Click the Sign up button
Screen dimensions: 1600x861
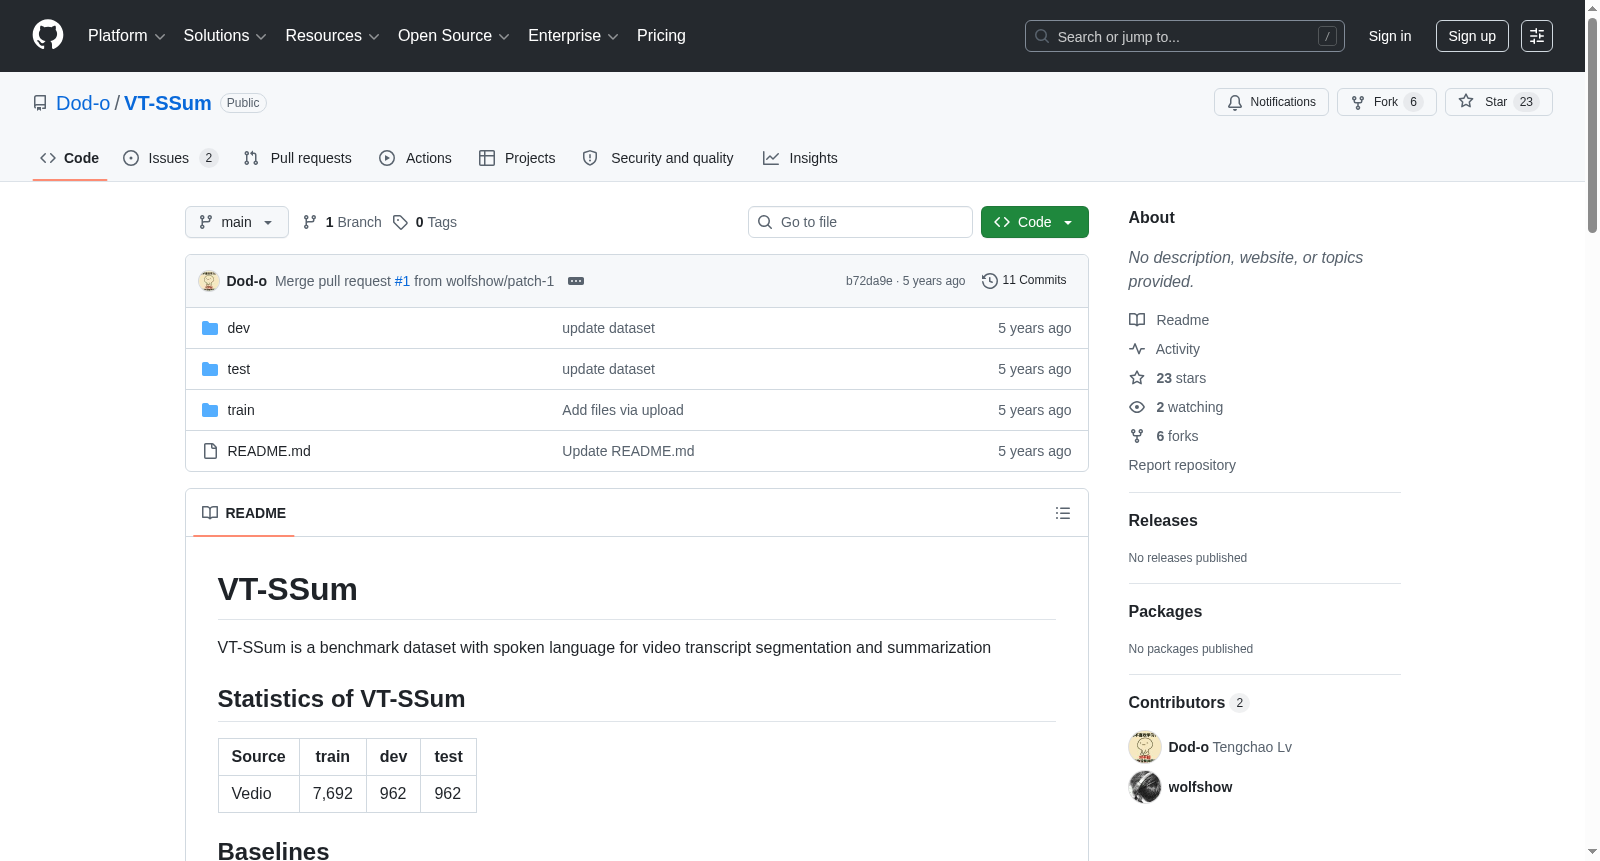[x=1472, y=36]
